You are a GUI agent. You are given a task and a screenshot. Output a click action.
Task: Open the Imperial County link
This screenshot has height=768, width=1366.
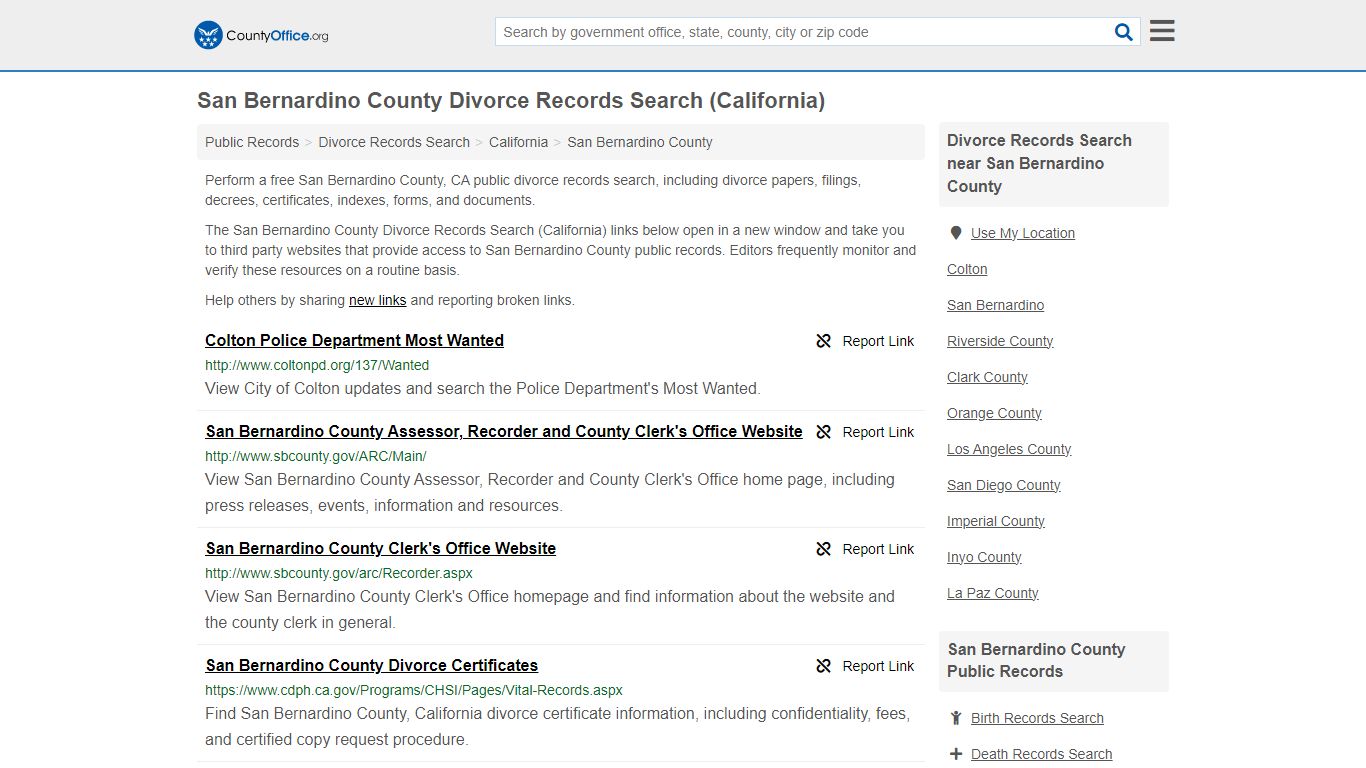point(996,521)
